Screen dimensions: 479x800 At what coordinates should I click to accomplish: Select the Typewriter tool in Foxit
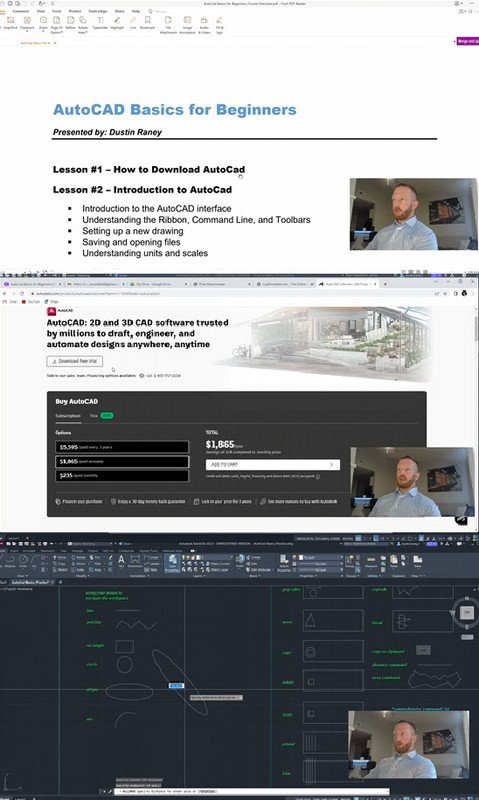100,23
